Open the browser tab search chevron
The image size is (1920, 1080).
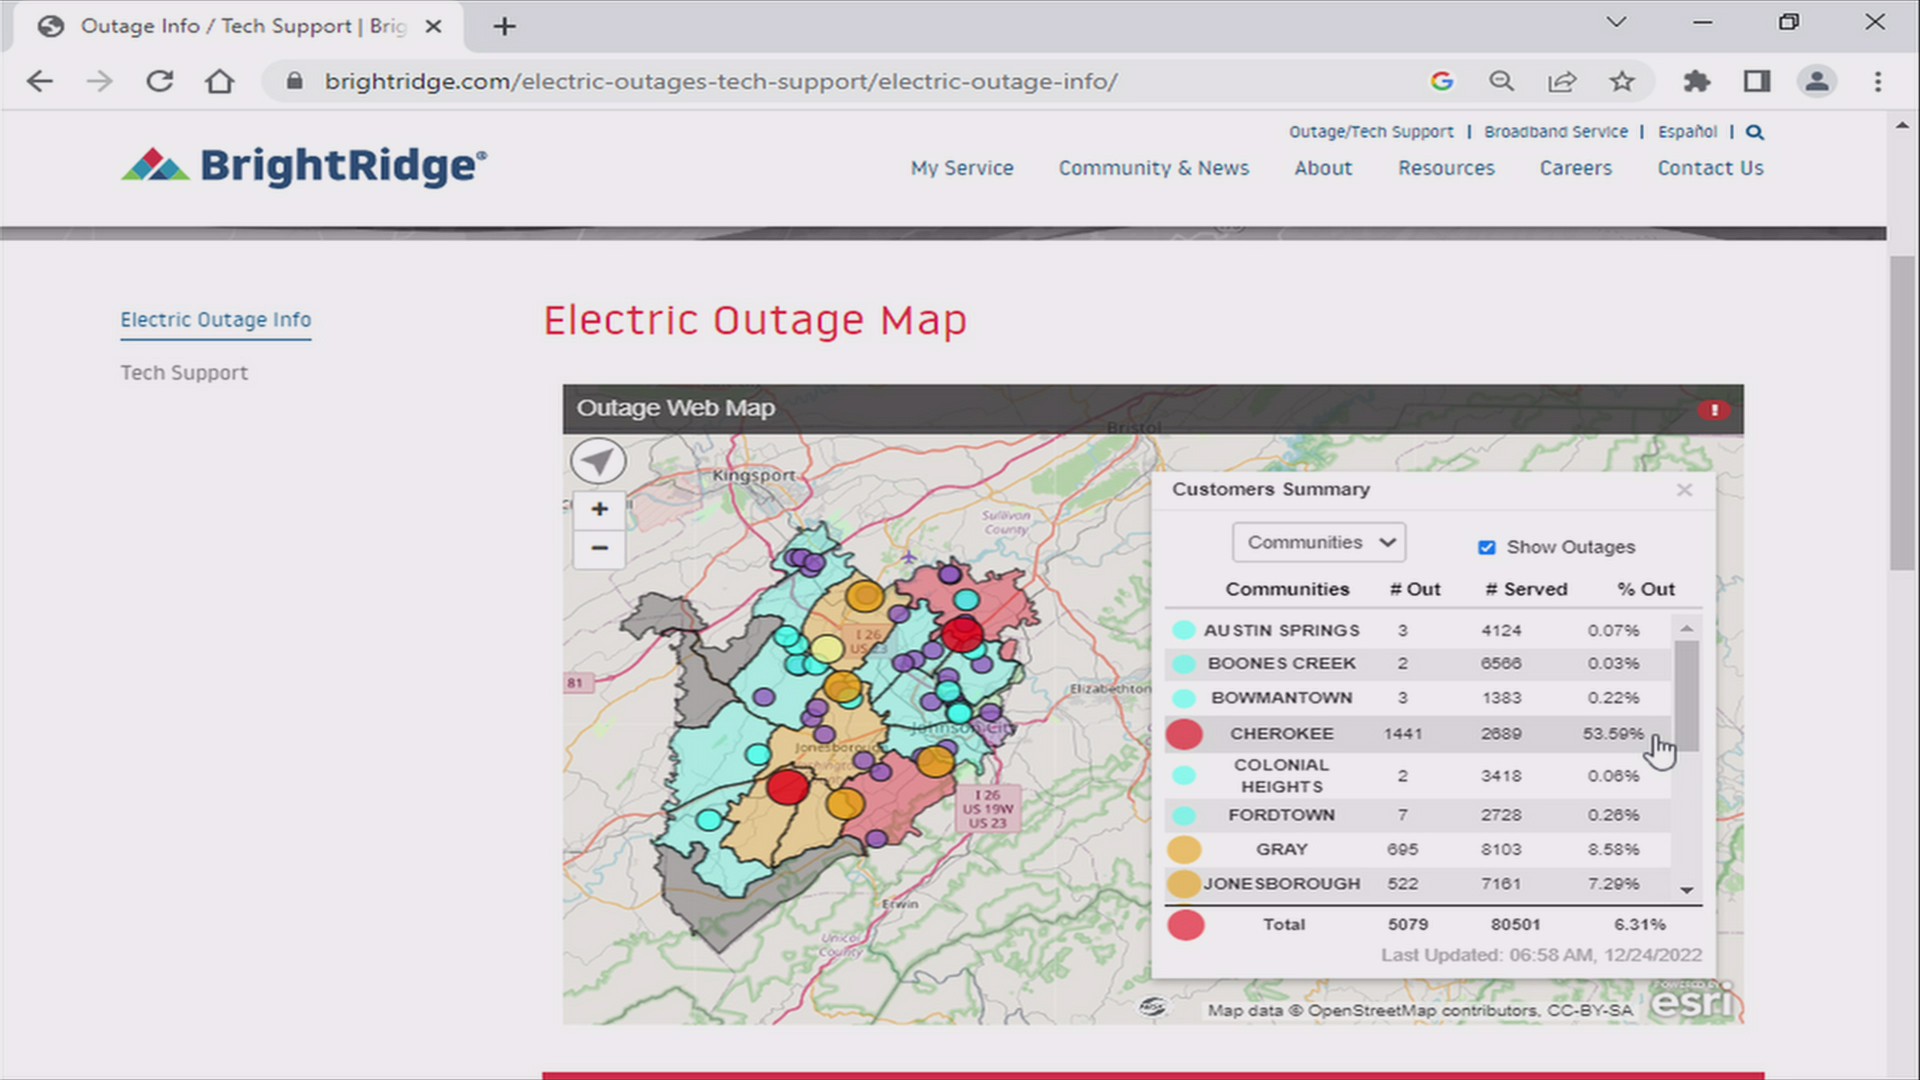(1616, 22)
